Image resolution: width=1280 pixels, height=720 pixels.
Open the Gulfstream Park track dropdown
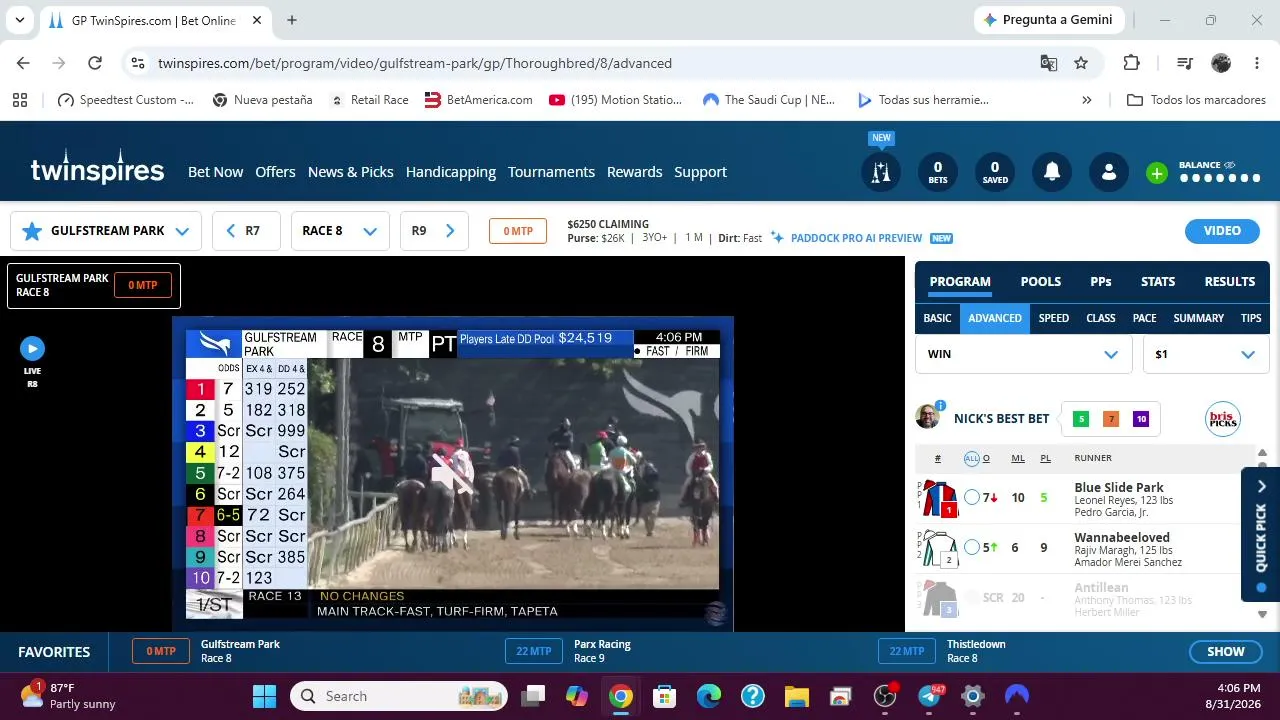point(106,231)
